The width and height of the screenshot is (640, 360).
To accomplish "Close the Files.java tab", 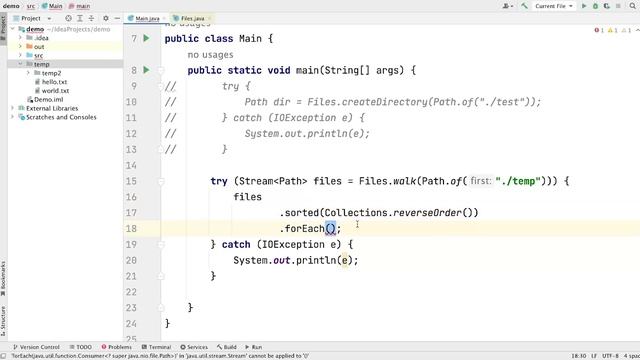I will 209,18.
